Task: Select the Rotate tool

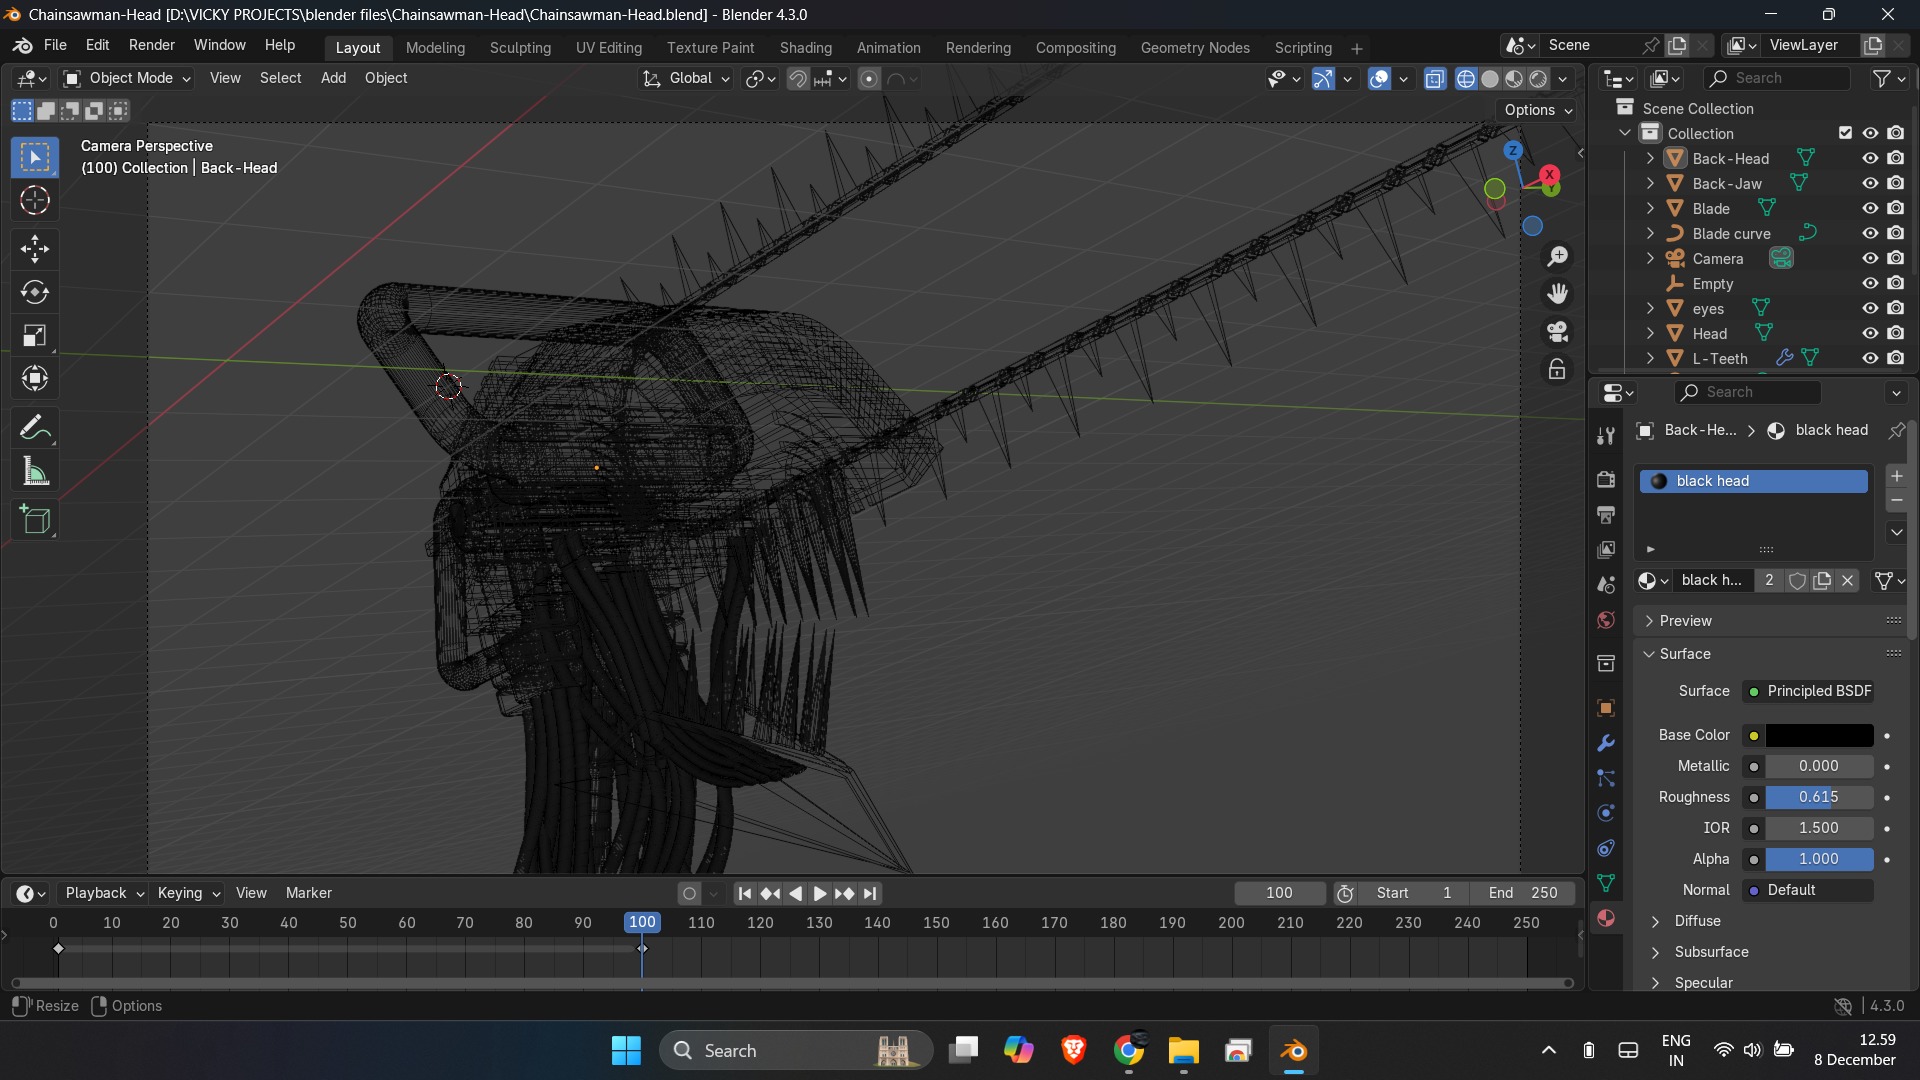Action: [35, 292]
